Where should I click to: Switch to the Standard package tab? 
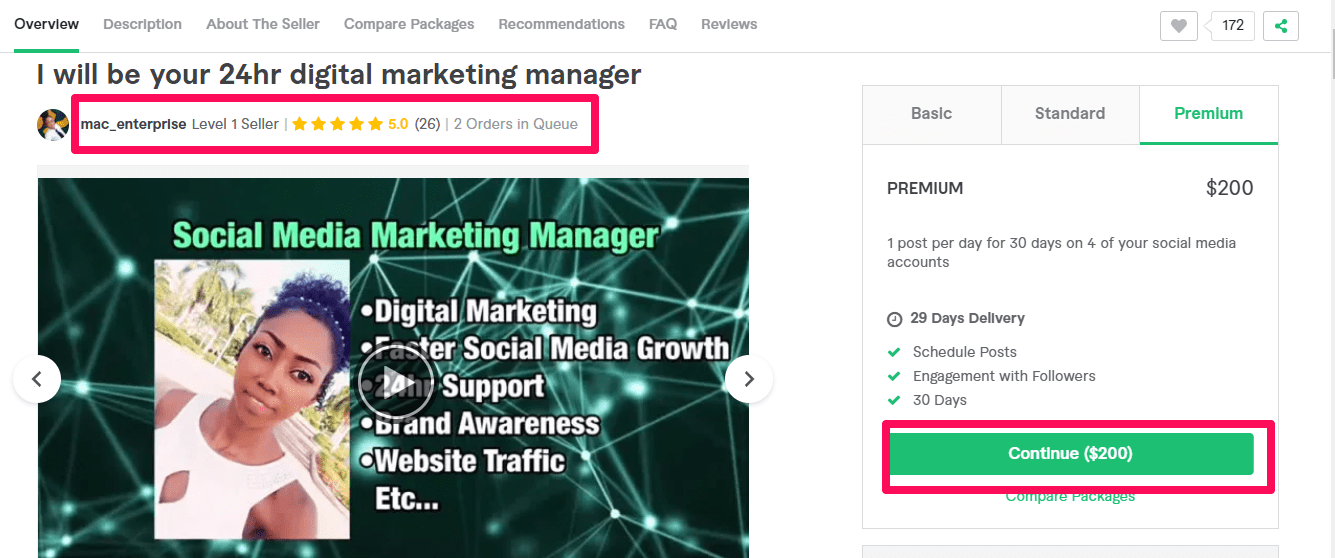(x=1069, y=114)
